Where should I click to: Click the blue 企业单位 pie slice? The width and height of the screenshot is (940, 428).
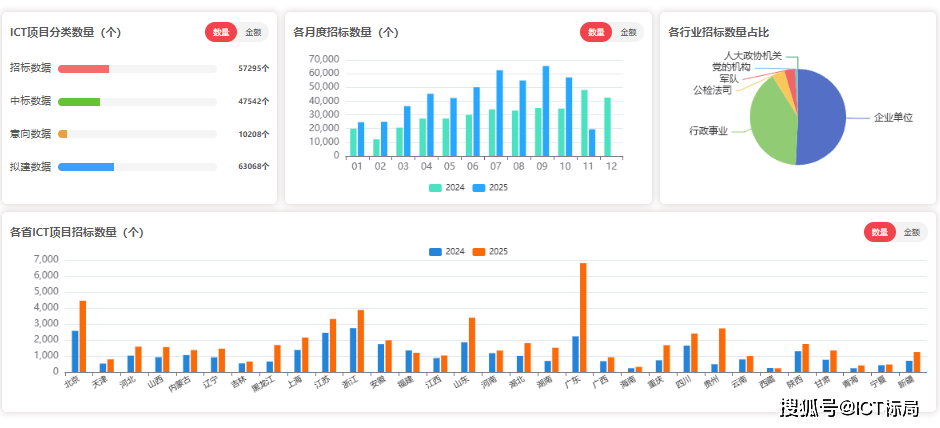(x=822, y=115)
